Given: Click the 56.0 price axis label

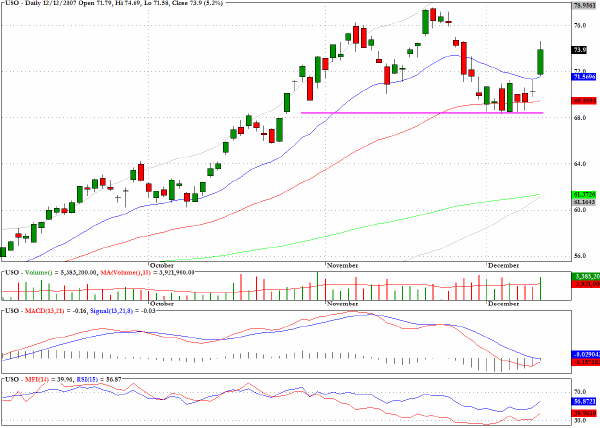Looking at the screenshot, I should (x=580, y=256).
